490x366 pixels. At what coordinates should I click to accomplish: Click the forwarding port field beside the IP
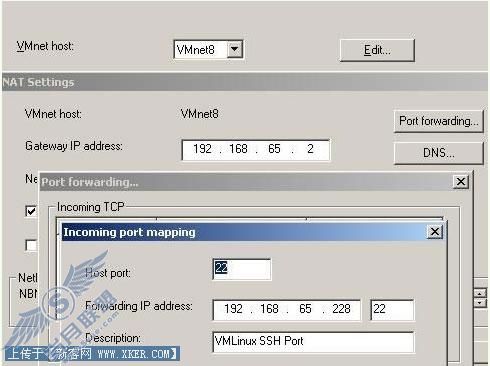tap(392, 310)
